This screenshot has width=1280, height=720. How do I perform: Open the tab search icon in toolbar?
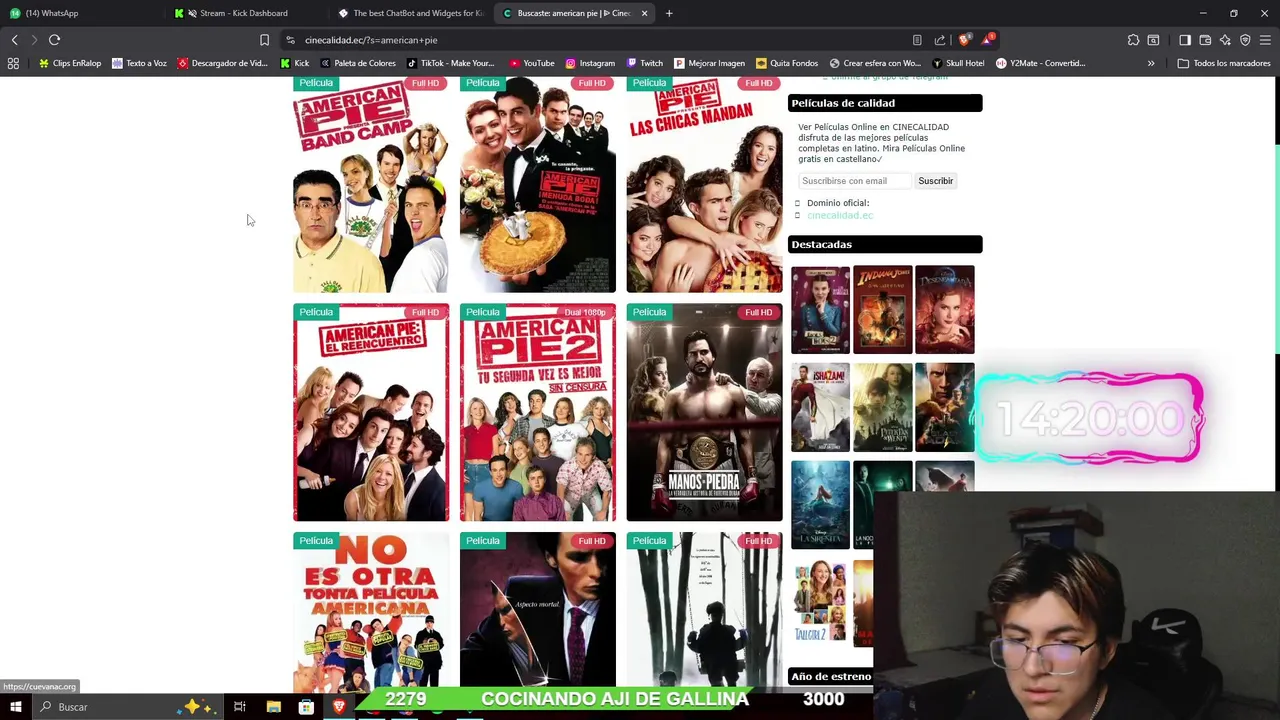coord(1153,40)
